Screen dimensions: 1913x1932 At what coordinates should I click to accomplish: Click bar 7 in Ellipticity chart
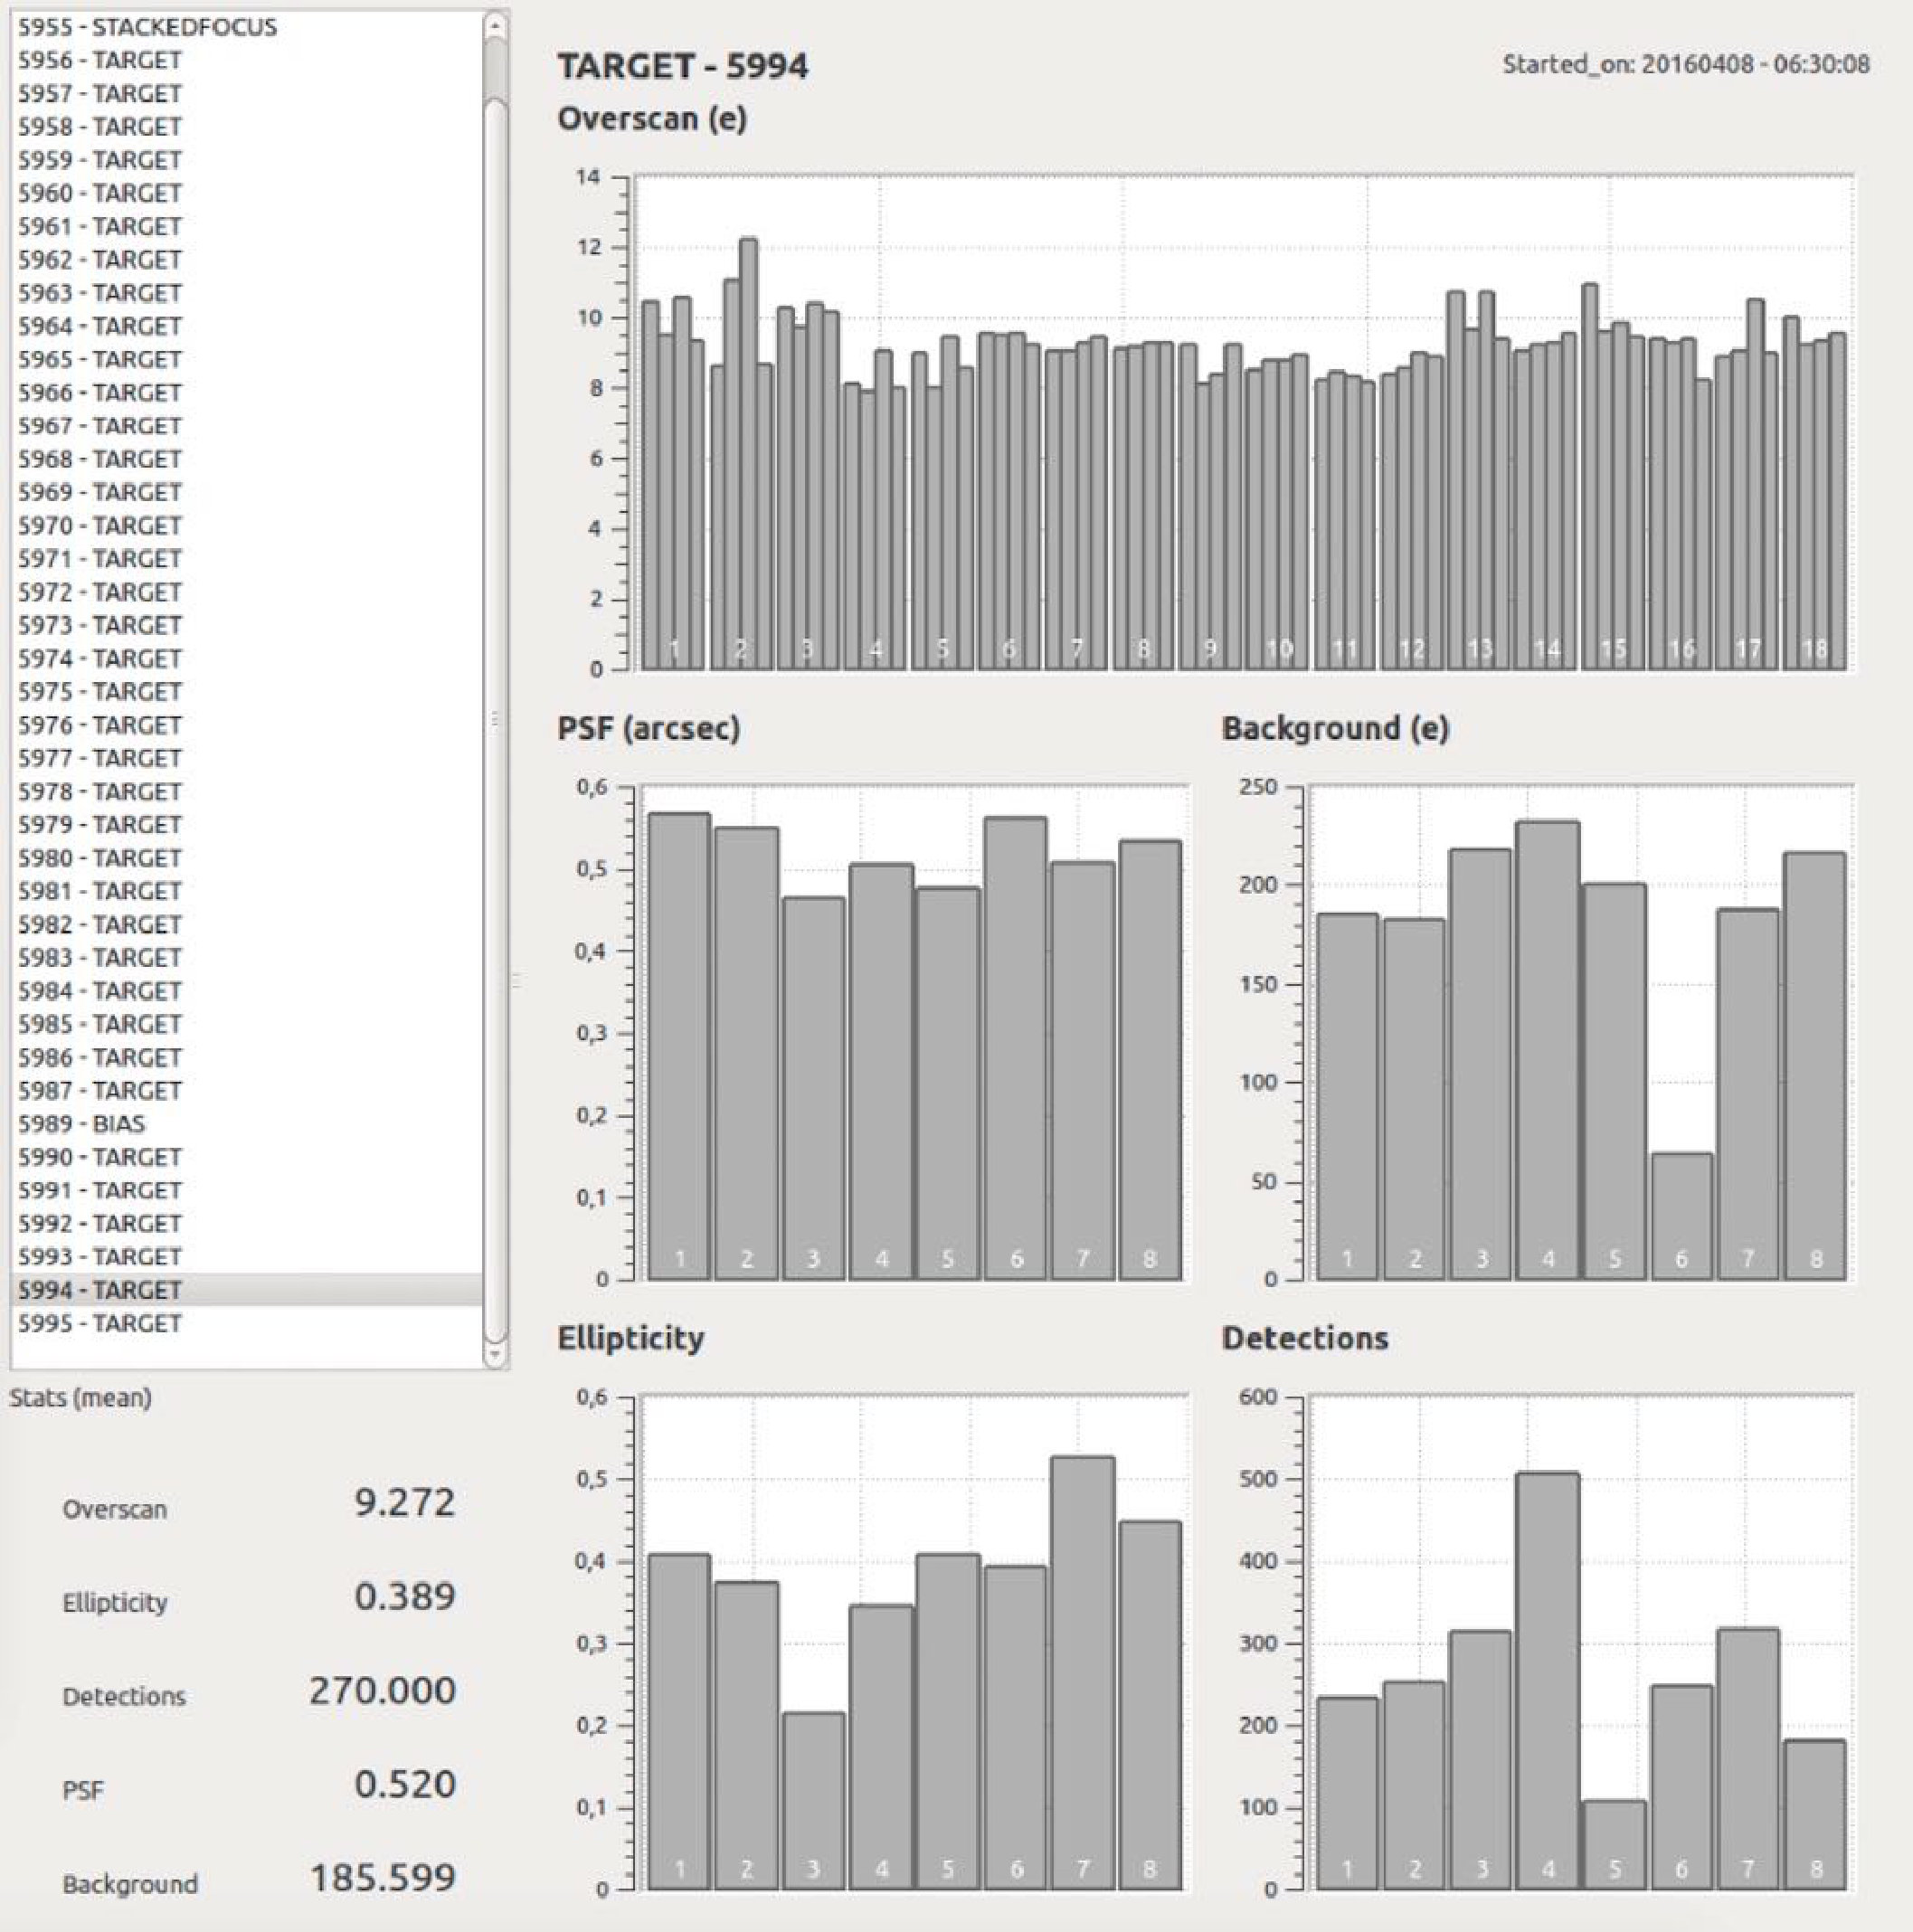[x=1082, y=1673]
